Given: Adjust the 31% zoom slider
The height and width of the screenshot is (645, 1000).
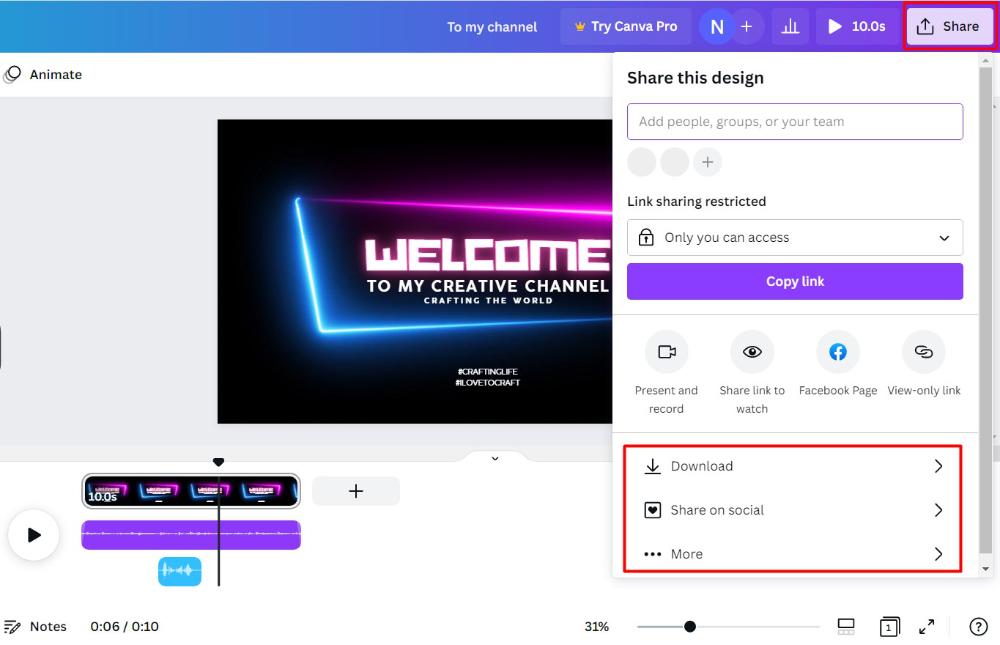Looking at the screenshot, I should coord(689,626).
